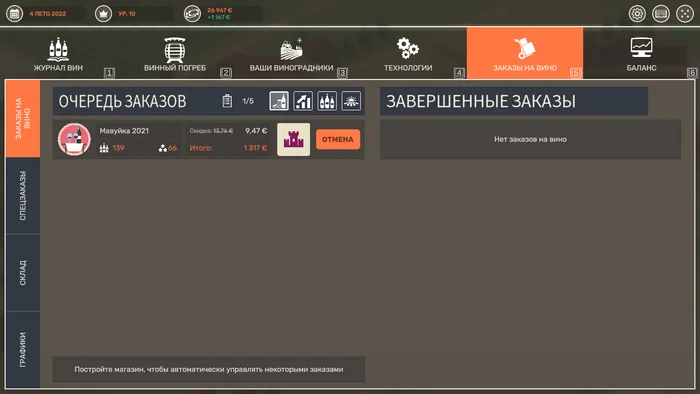Open the encyclopedia book icon
Image resolution: width=700 pixels, height=394 pixels.
click(661, 13)
